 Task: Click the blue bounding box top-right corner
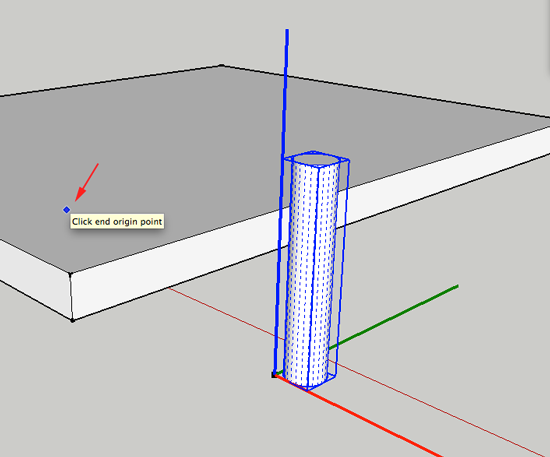(x=348, y=161)
